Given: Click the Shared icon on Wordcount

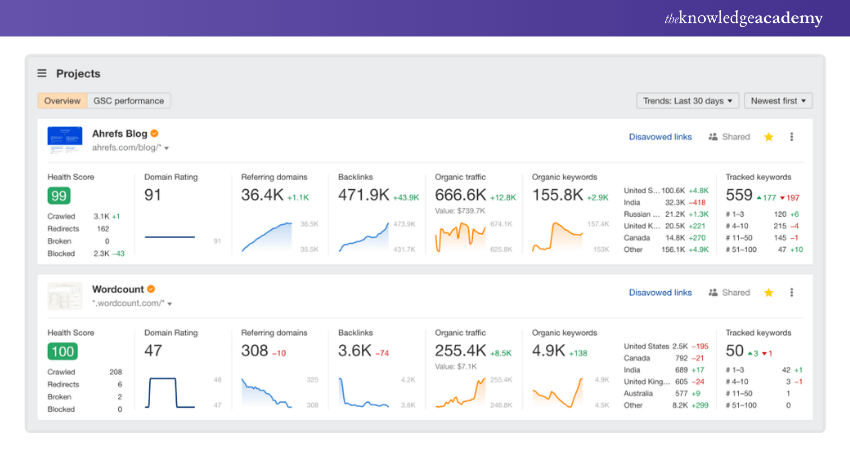Looking at the screenshot, I should pos(713,293).
